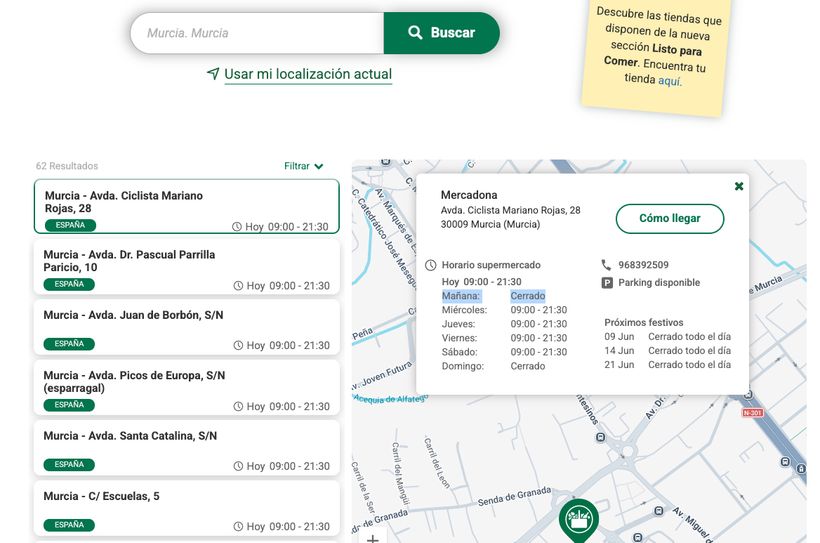
Task: Click clock icon on Picos de Europa card
Action: coord(238,406)
